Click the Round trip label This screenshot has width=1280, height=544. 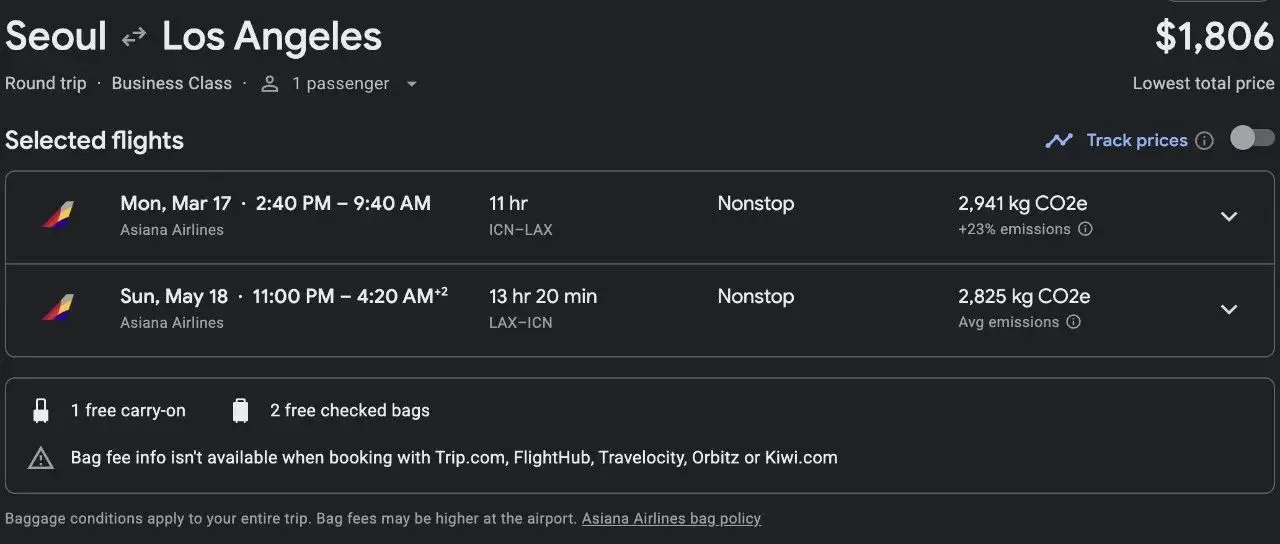click(46, 84)
